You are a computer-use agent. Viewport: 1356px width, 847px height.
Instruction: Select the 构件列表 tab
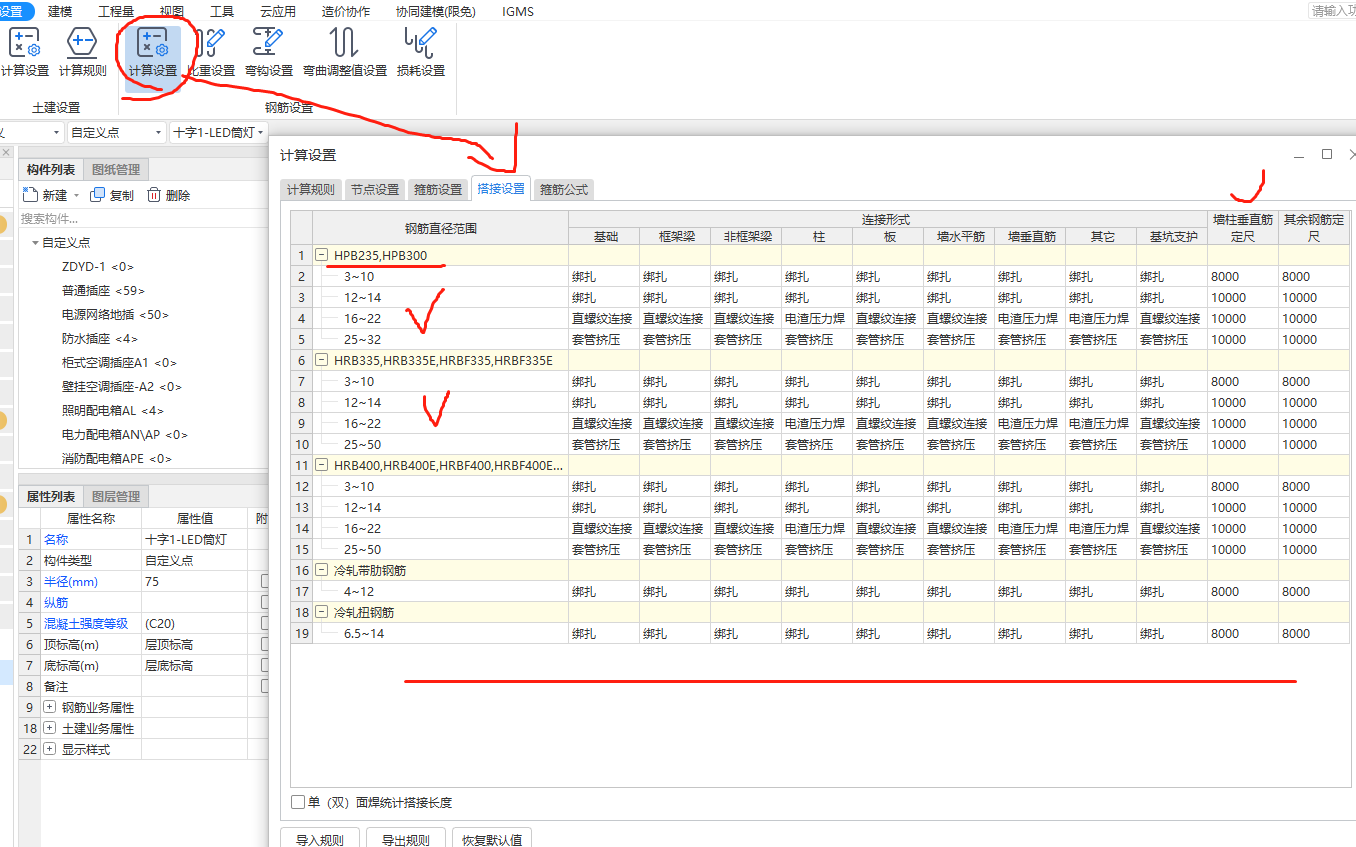click(51, 170)
